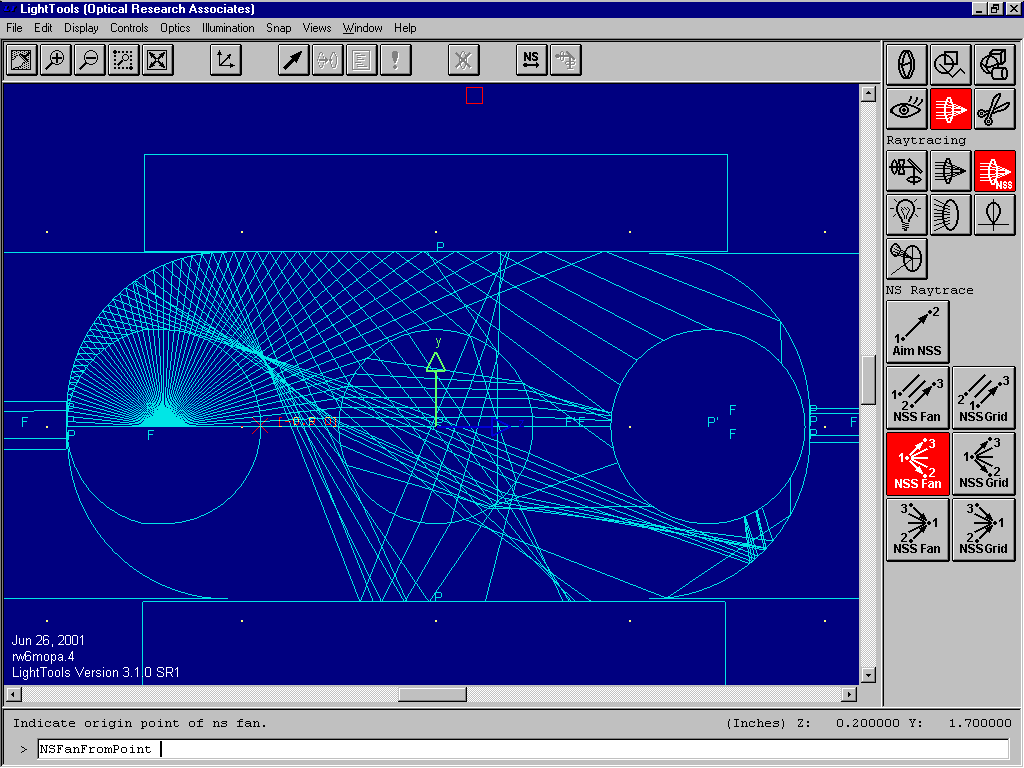The image size is (1024, 768).
Task: Toggle the red NSS raytrace palette button
Action: pyautogui.click(x=994, y=172)
